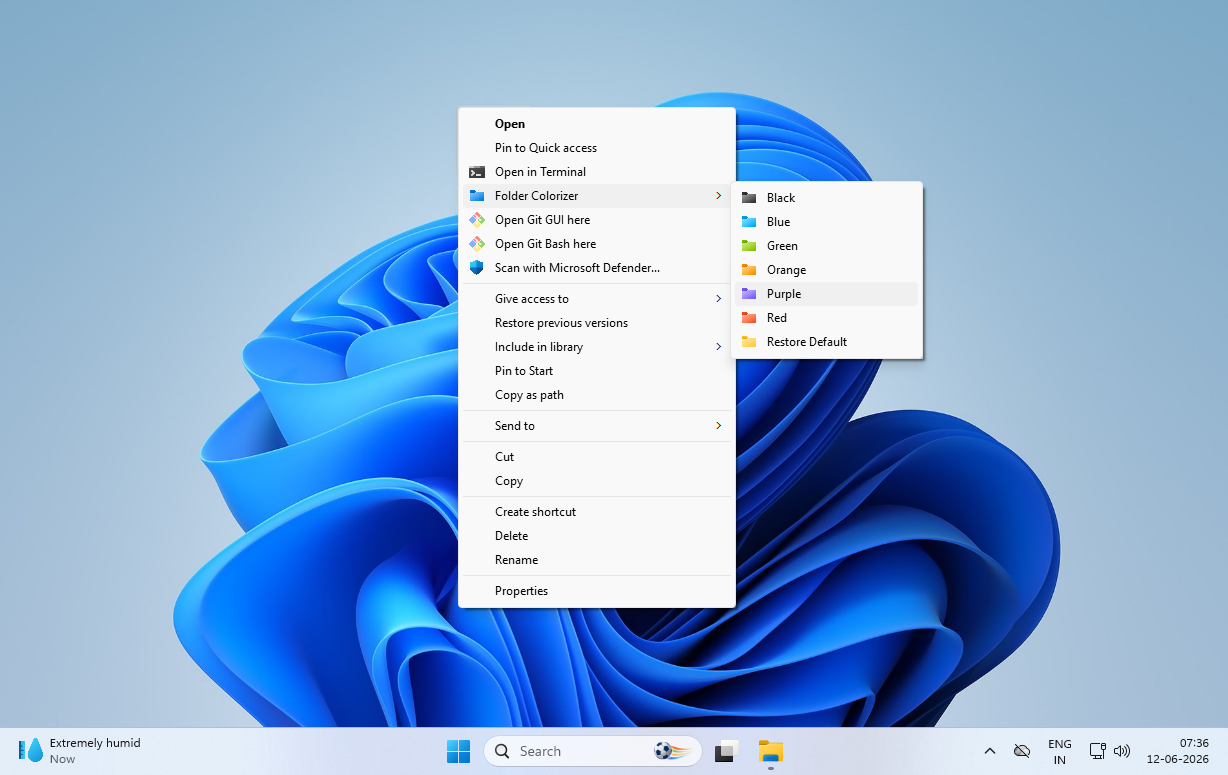
Task: Open the Extremely humid weather widget
Action: coord(80,751)
